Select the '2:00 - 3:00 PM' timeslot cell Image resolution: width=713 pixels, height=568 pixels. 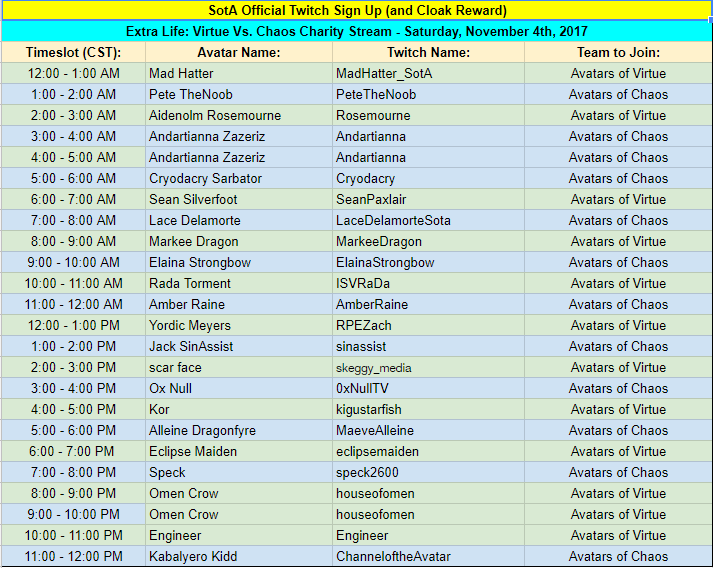pos(73,367)
